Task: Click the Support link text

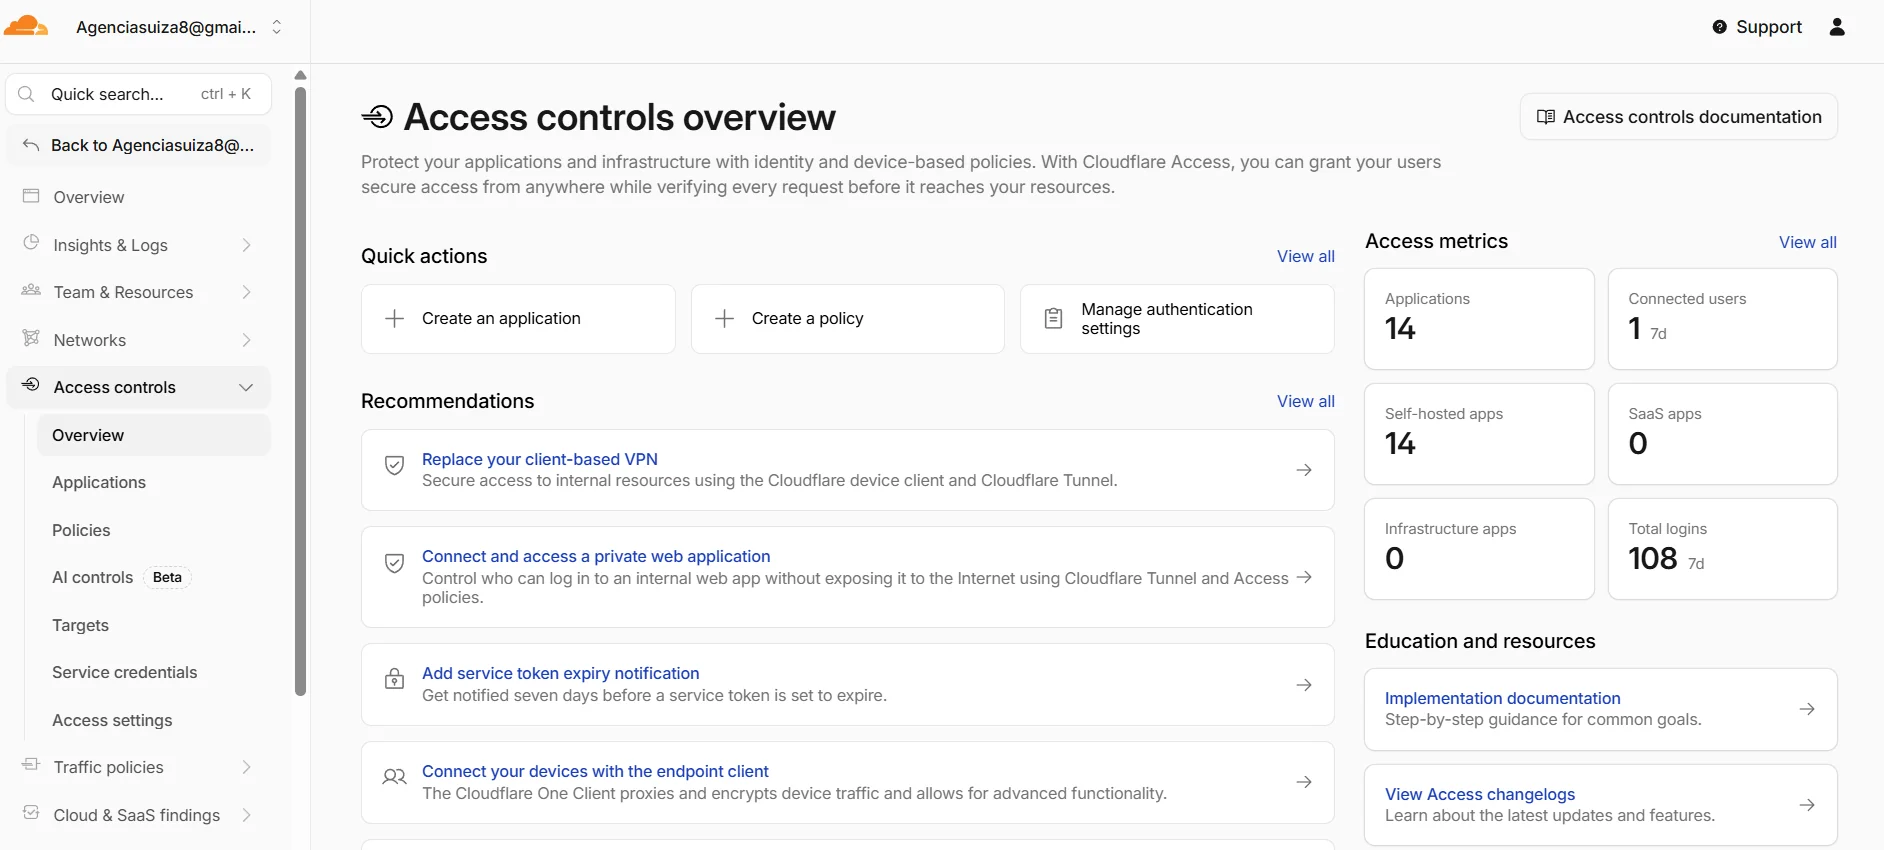Action: [x=1769, y=27]
